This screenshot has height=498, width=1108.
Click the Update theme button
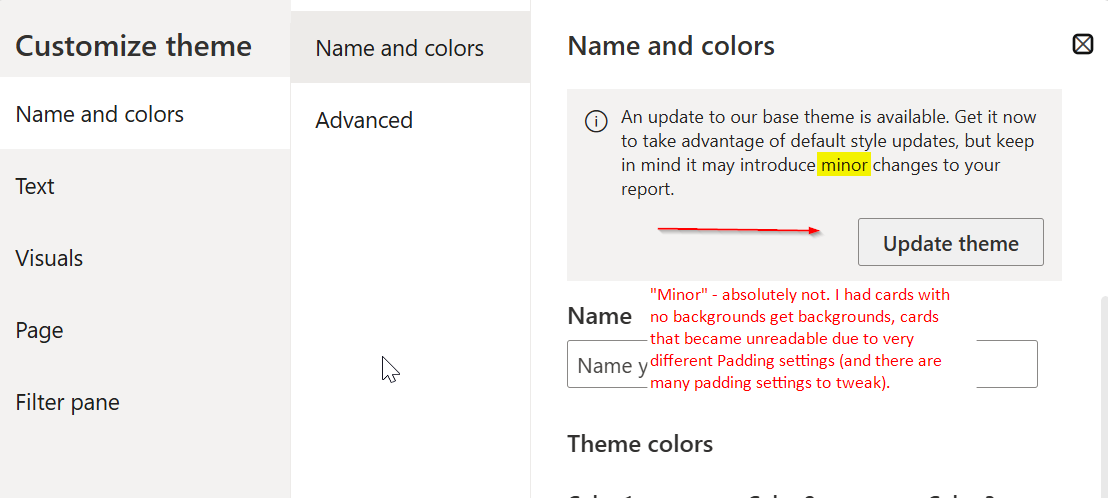click(x=950, y=242)
